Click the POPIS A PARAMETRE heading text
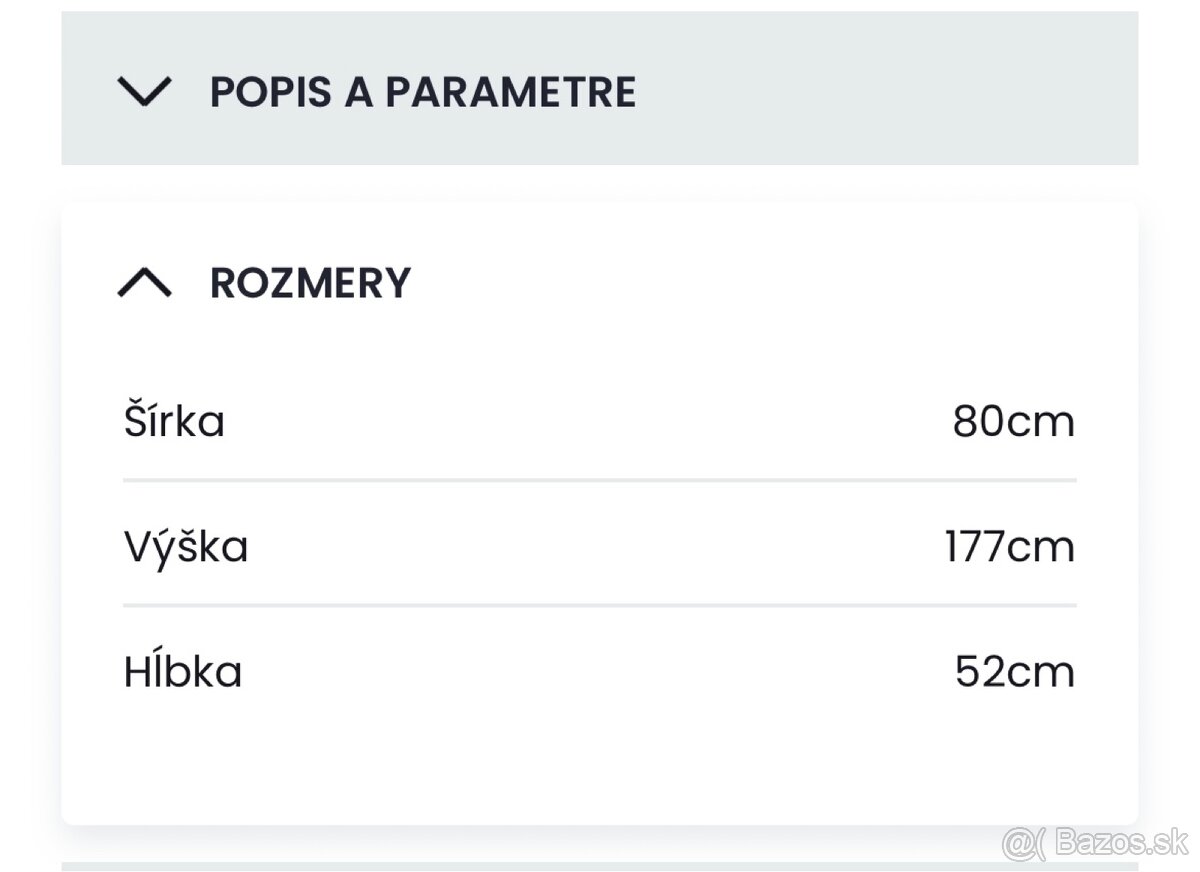This screenshot has height=872, width=1200. (422, 92)
